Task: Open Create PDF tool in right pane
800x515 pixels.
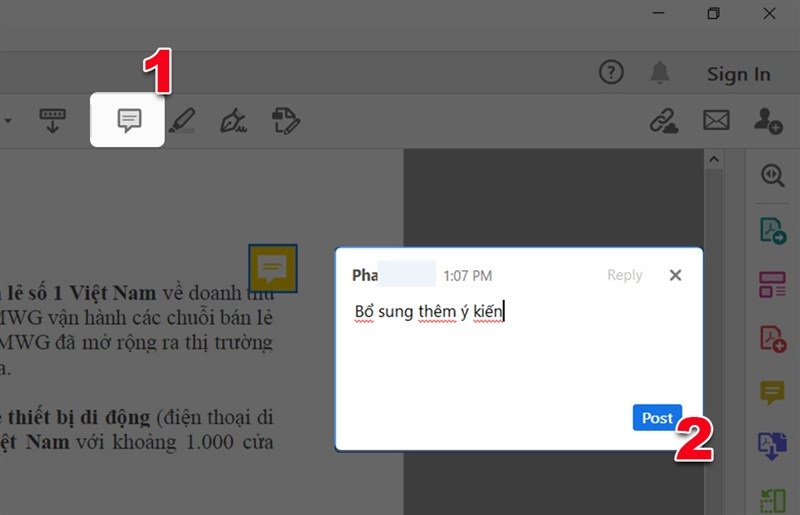Action: 773,339
